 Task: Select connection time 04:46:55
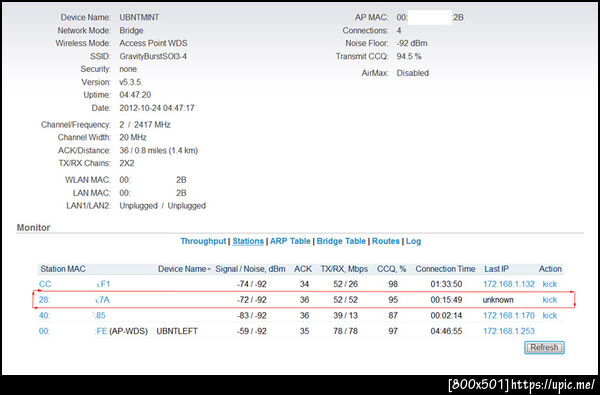(x=446, y=331)
